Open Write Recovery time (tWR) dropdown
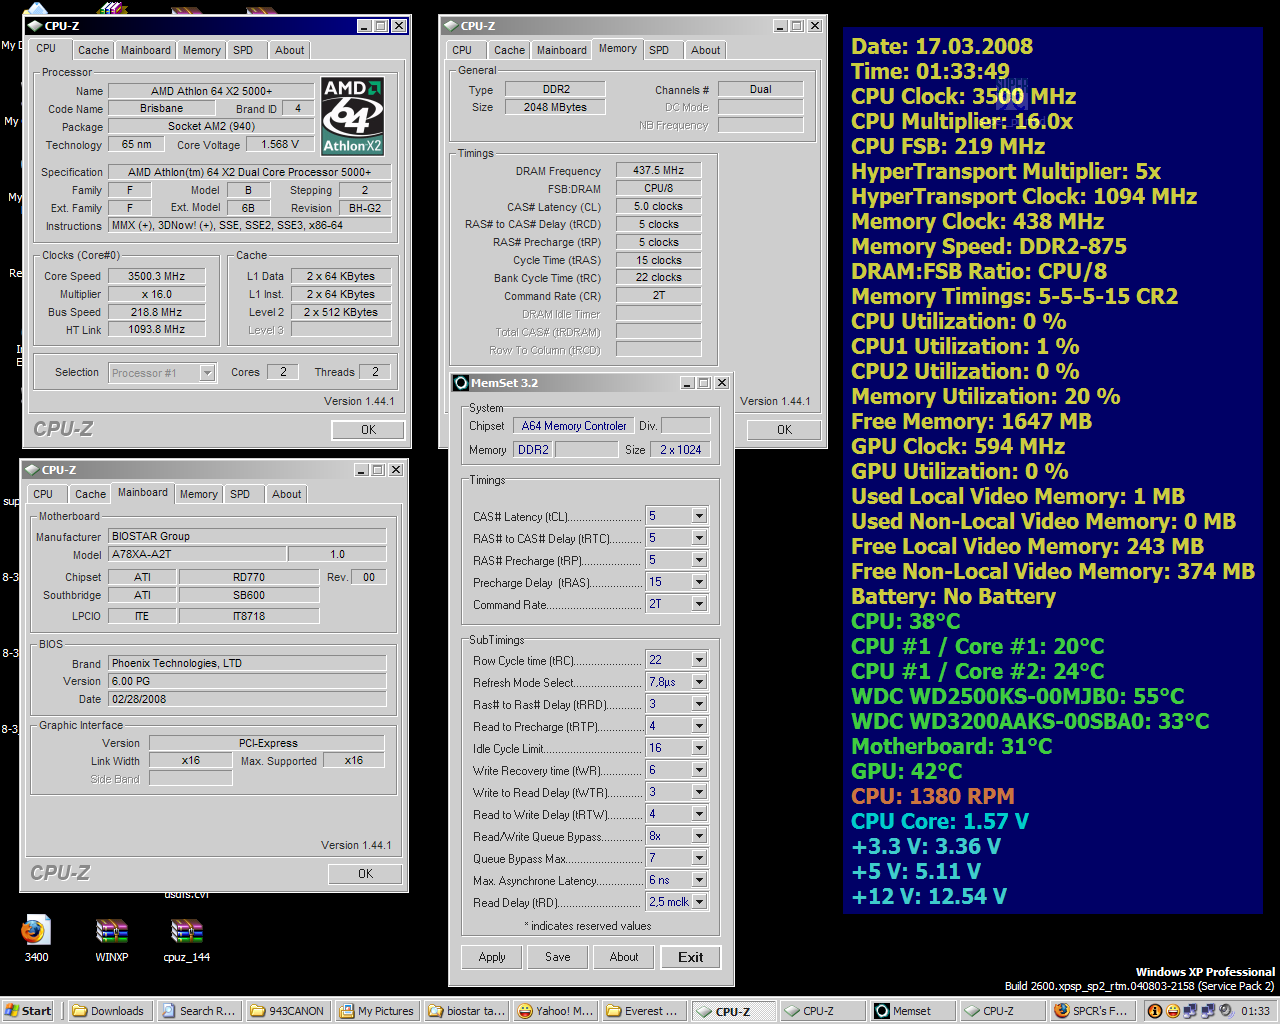Viewport: 1280px width, 1024px height. click(699, 770)
